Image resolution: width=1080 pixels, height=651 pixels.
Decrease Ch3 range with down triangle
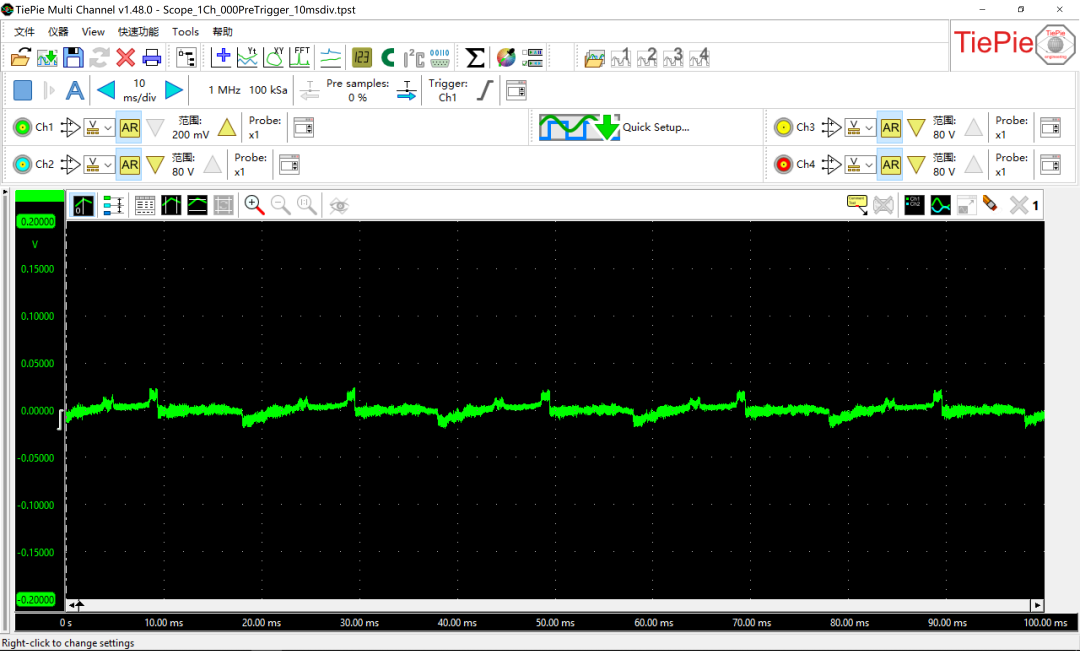(916, 127)
